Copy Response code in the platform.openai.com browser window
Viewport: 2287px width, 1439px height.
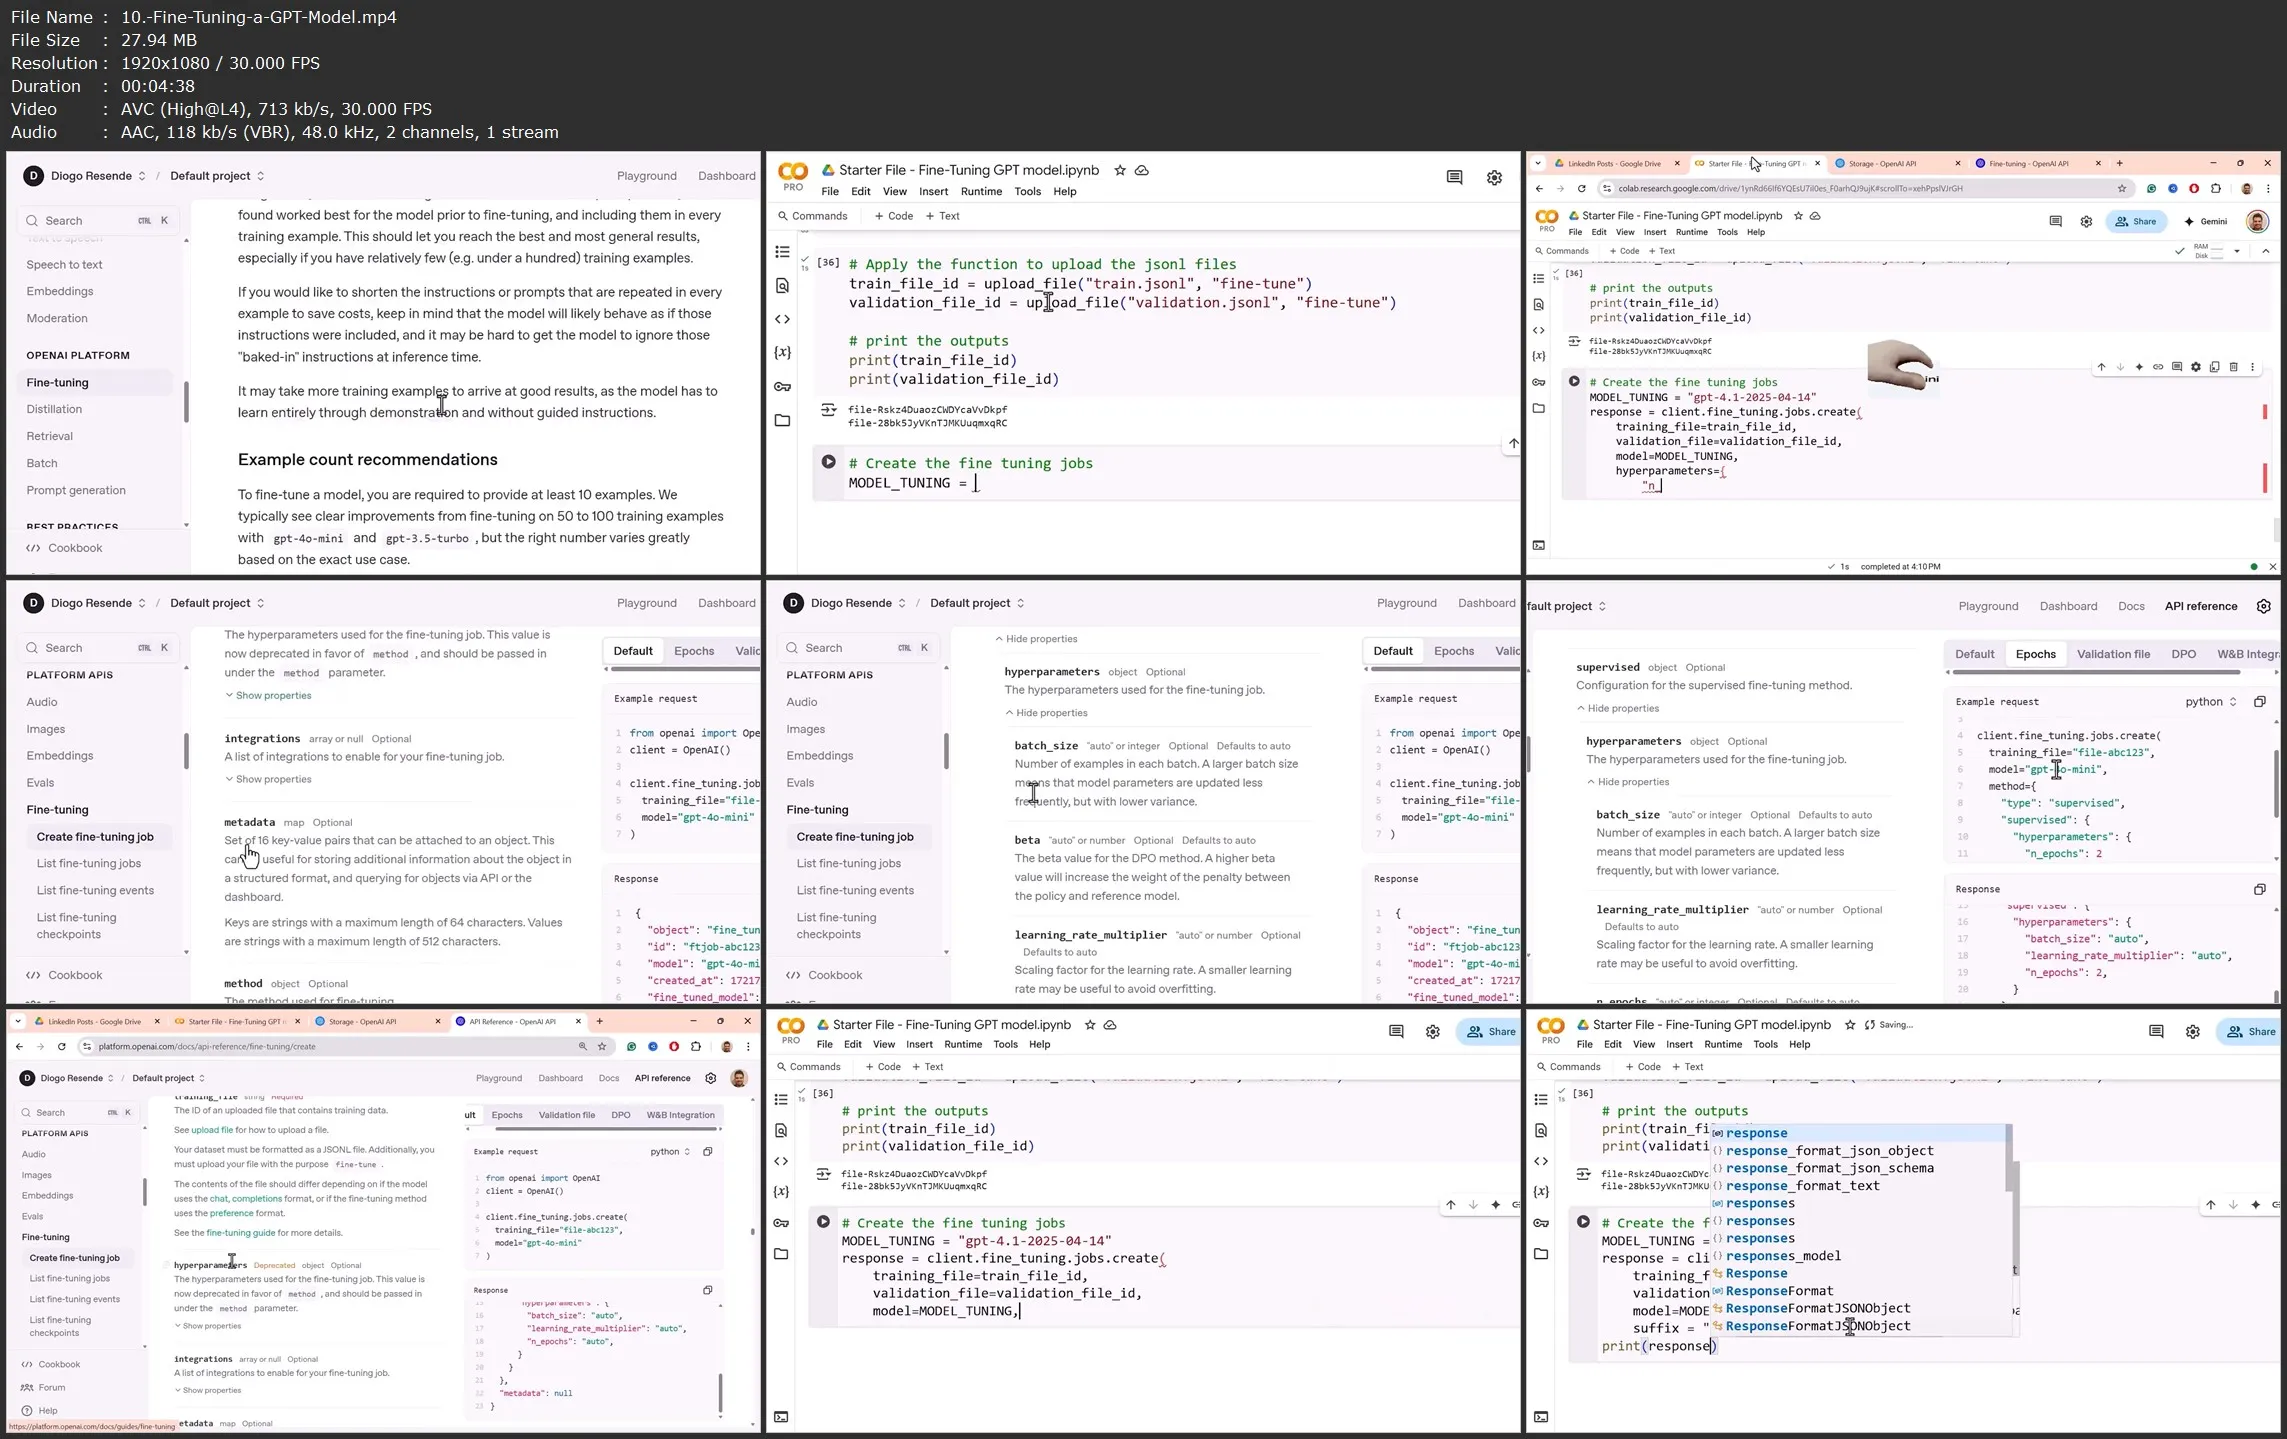pyautogui.click(x=707, y=1290)
